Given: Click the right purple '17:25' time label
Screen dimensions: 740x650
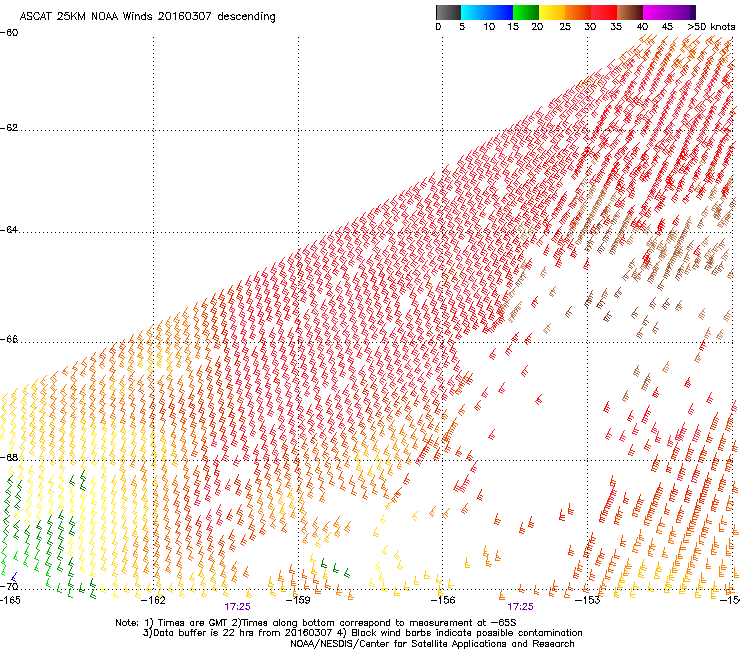Looking at the screenshot, I should point(521,607).
